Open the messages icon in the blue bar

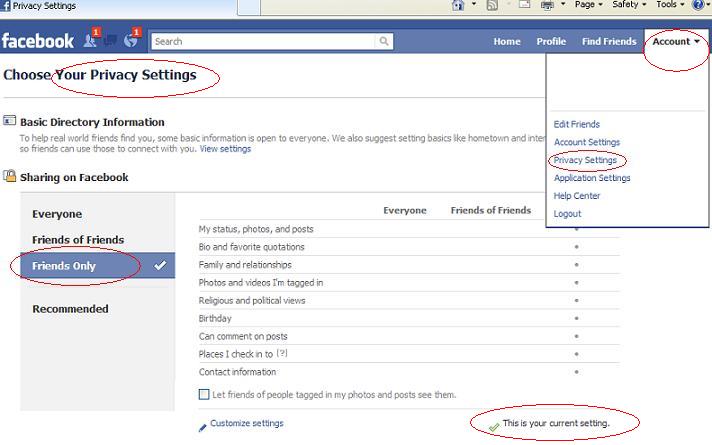click(x=110, y=41)
